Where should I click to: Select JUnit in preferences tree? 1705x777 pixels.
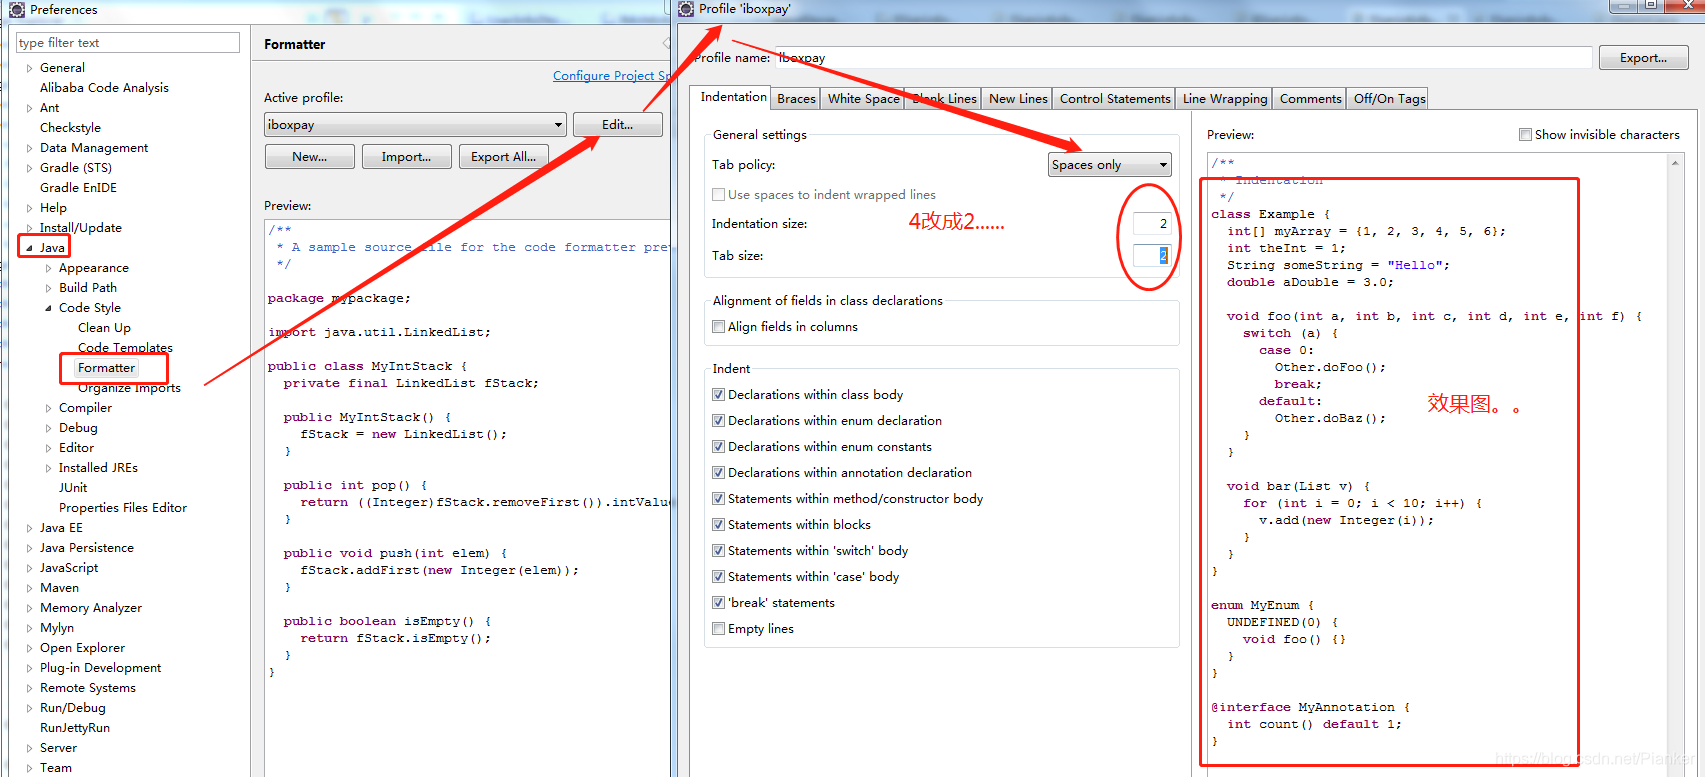pyautogui.click(x=73, y=488)
